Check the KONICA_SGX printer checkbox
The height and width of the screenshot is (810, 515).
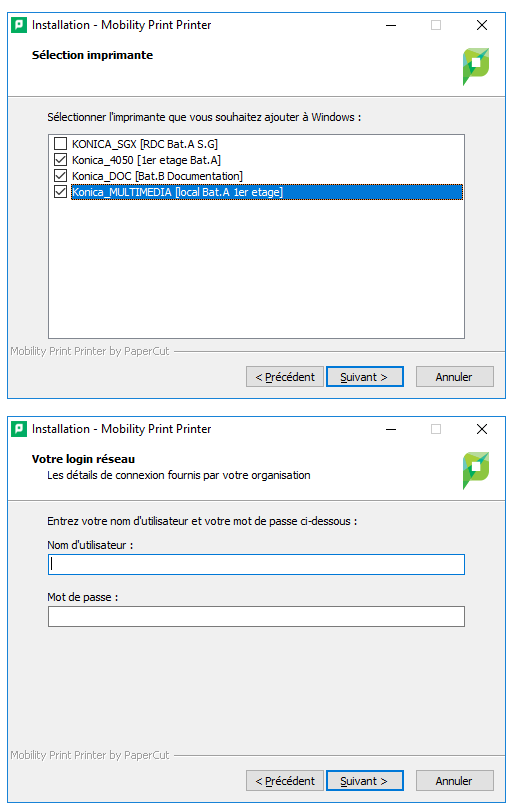point(60,144)
